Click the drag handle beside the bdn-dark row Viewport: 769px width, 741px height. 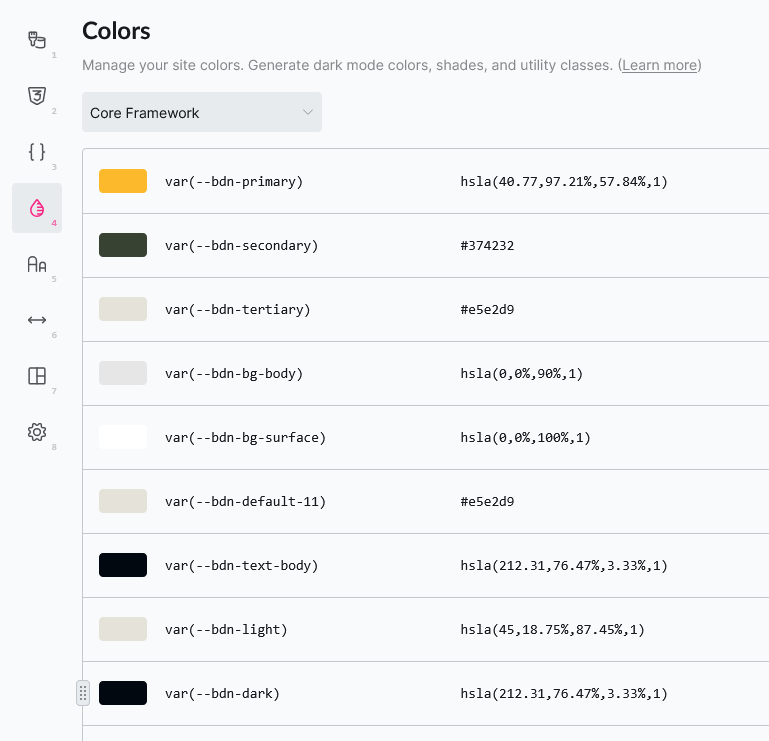(83, 693)
